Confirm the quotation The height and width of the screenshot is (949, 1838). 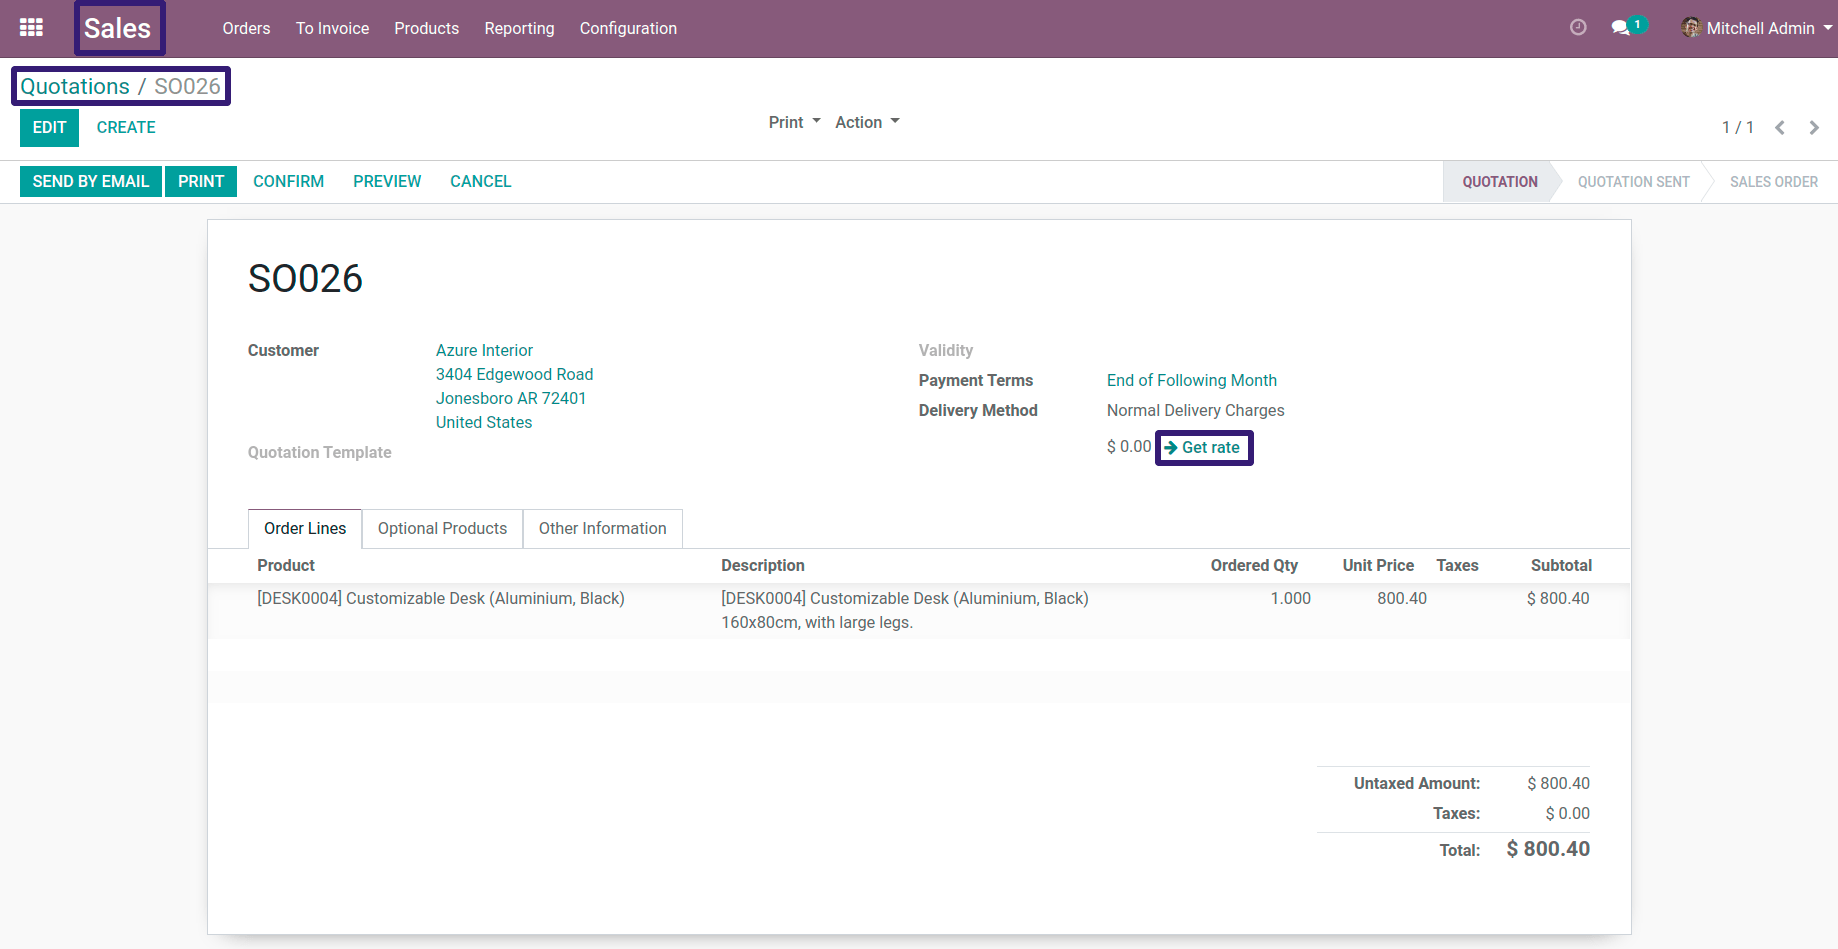[288, 181]
